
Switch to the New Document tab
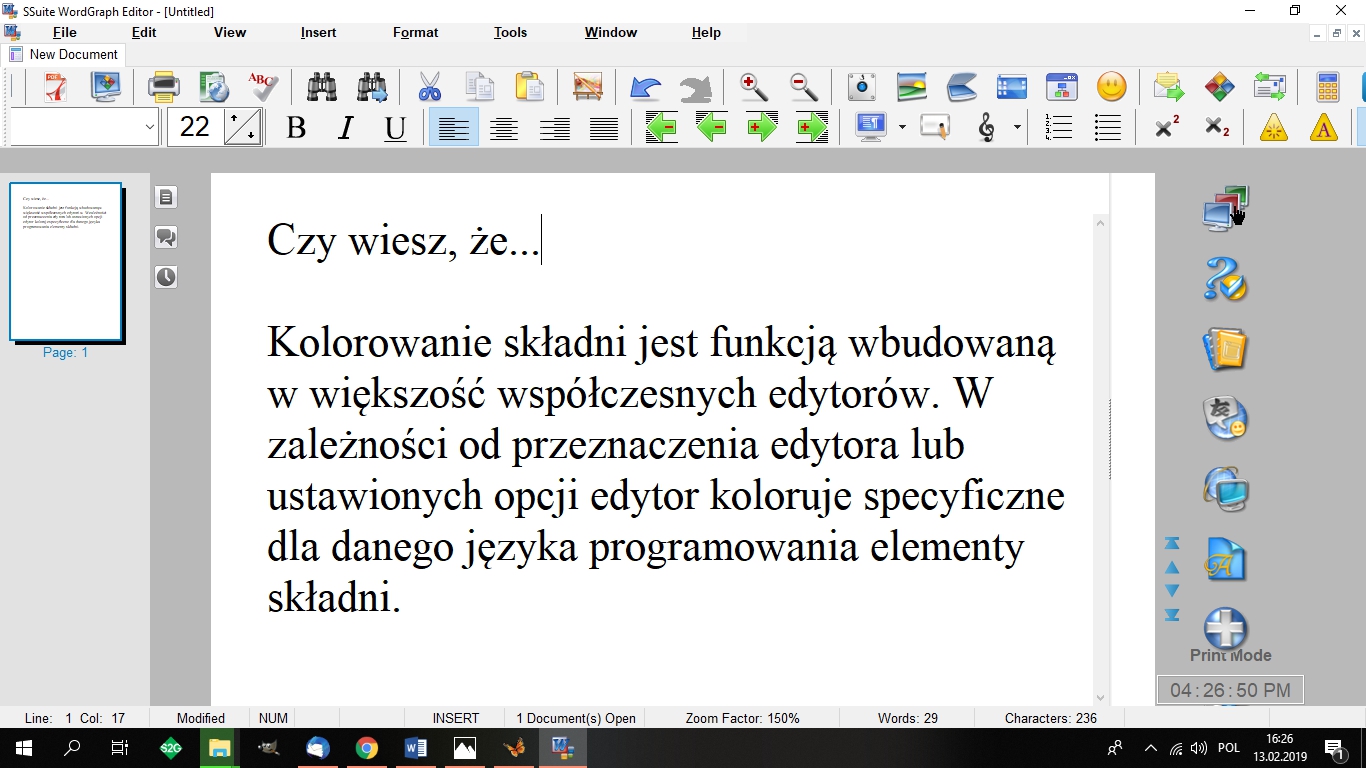click(64, 54)
